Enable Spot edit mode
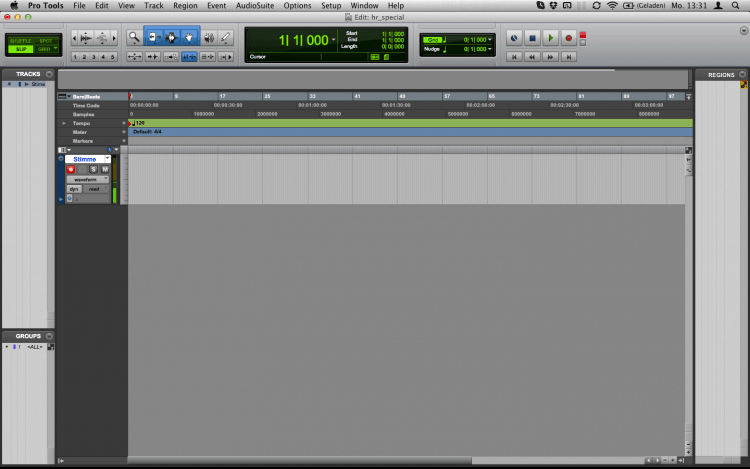Image resolution: width=750 pixels, height=469 pixels. tap(46, 41)
